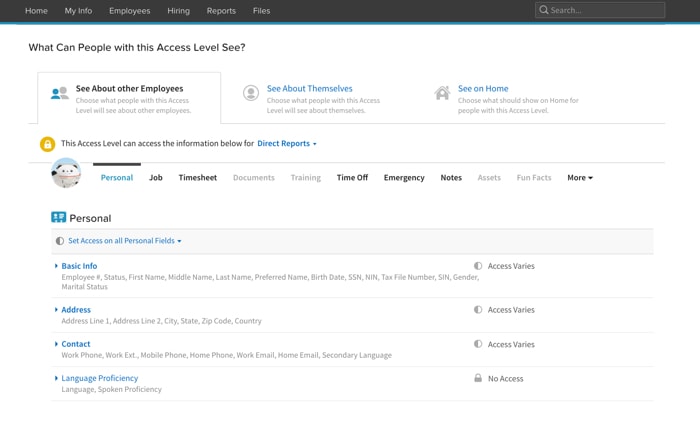
Task: Click the Personal section heading text
Action: (x=90, y=218)
